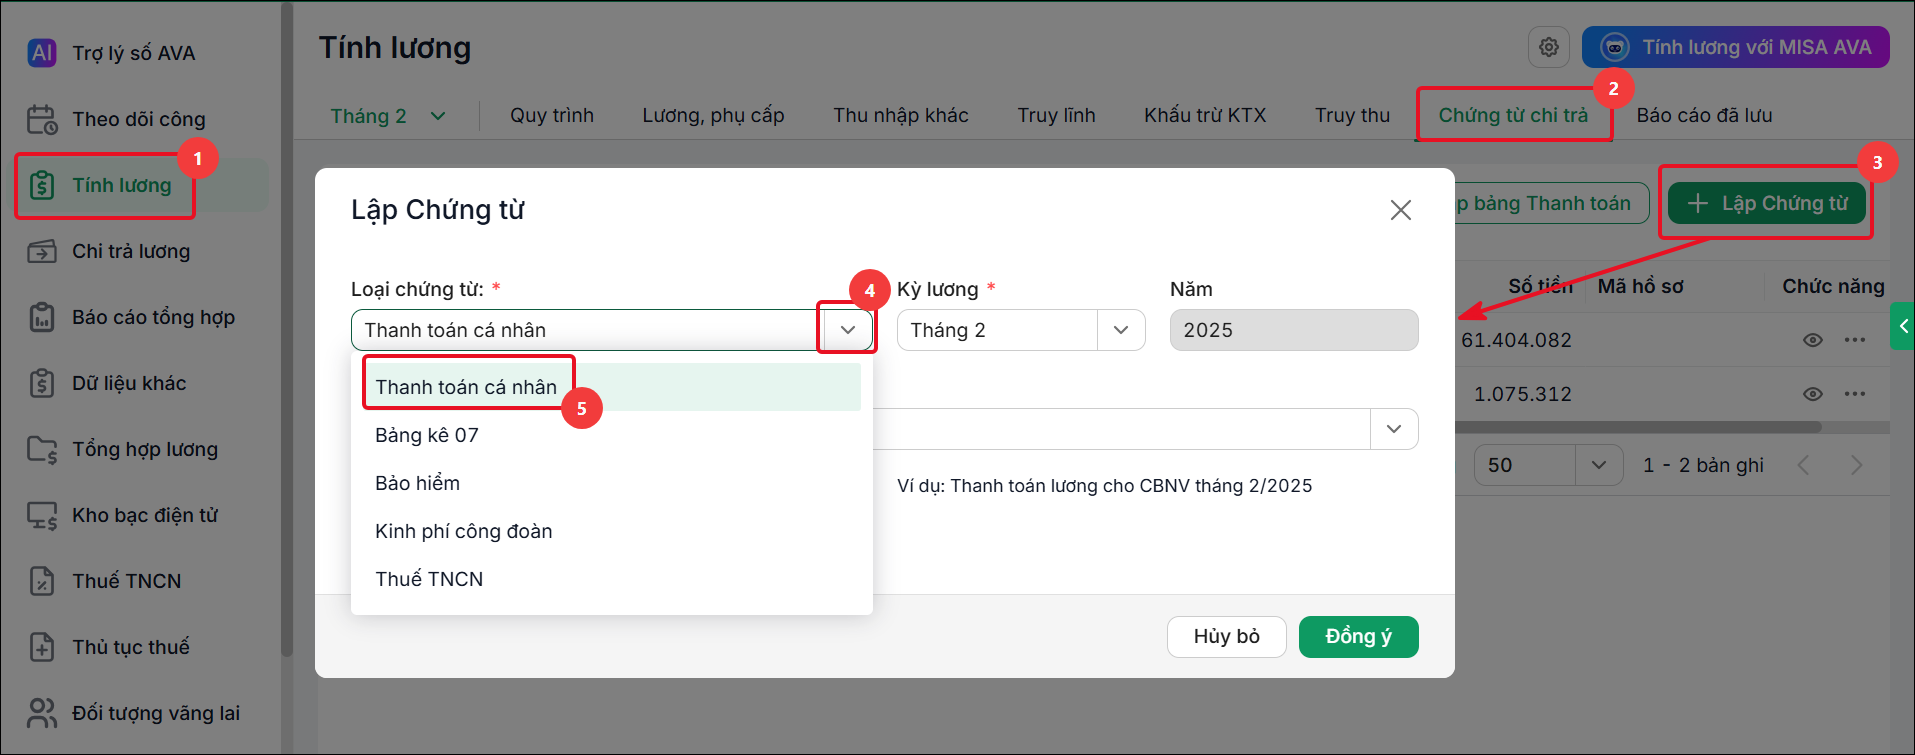The image size is (1915, 755).
Task: Select Bảo hiểm option
Action: click(x=612, y=483)
